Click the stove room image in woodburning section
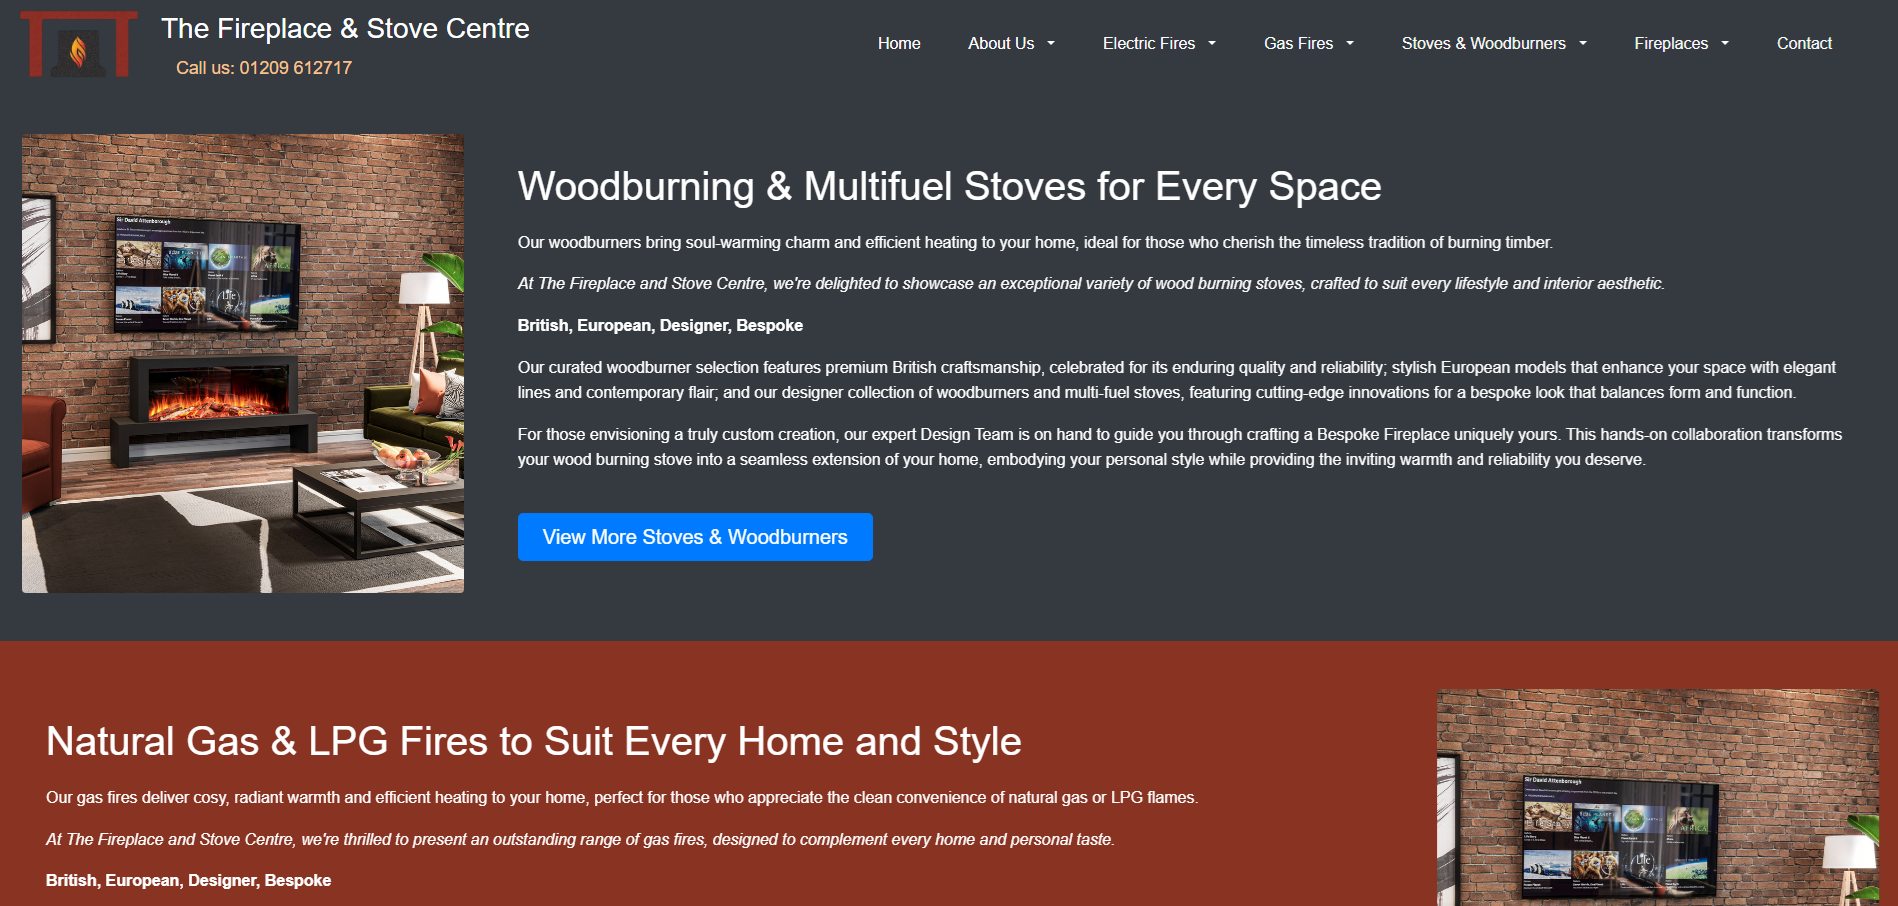 tap(243, 363)
